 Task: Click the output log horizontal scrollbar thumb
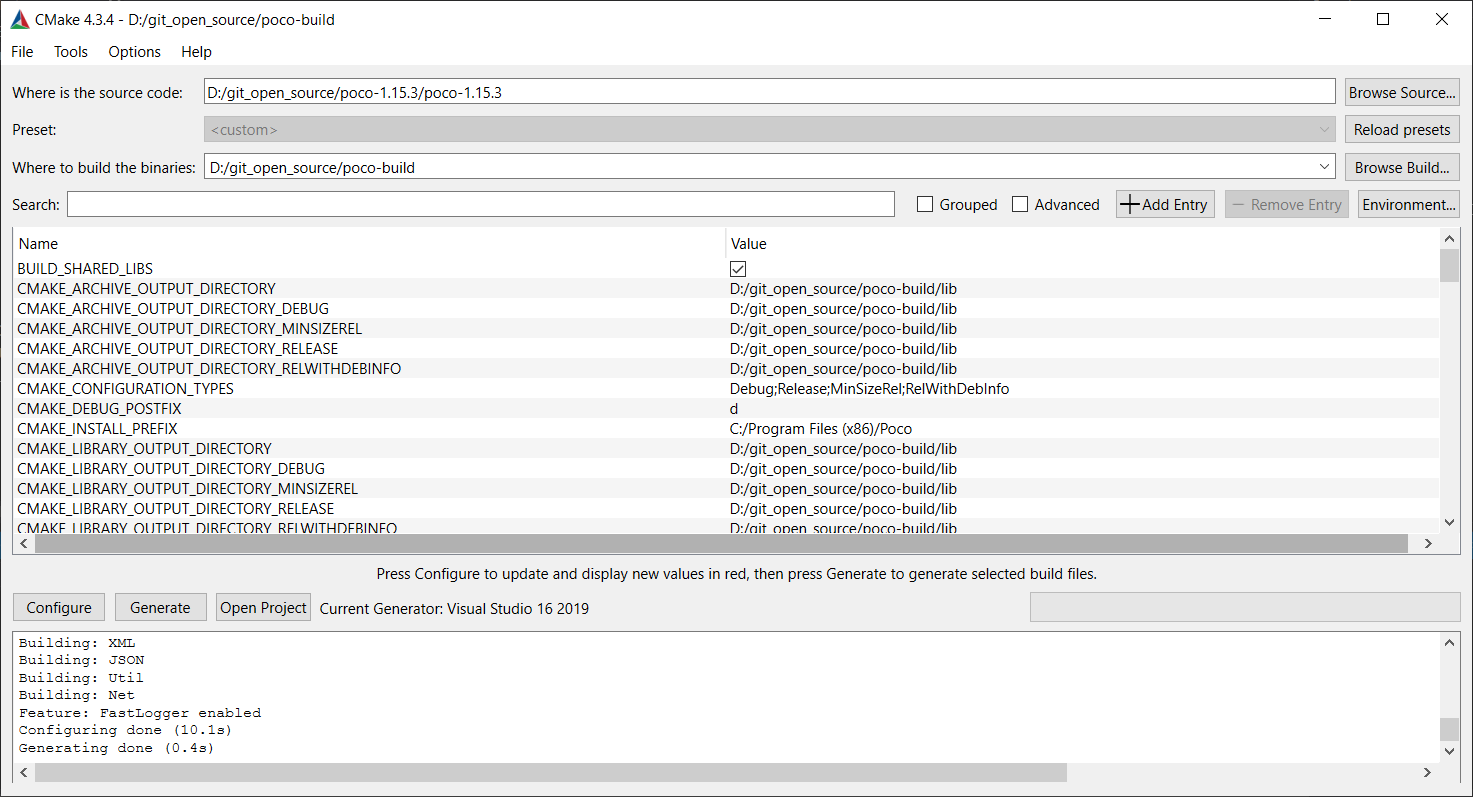pyautogui.click(x=551, y=773)
